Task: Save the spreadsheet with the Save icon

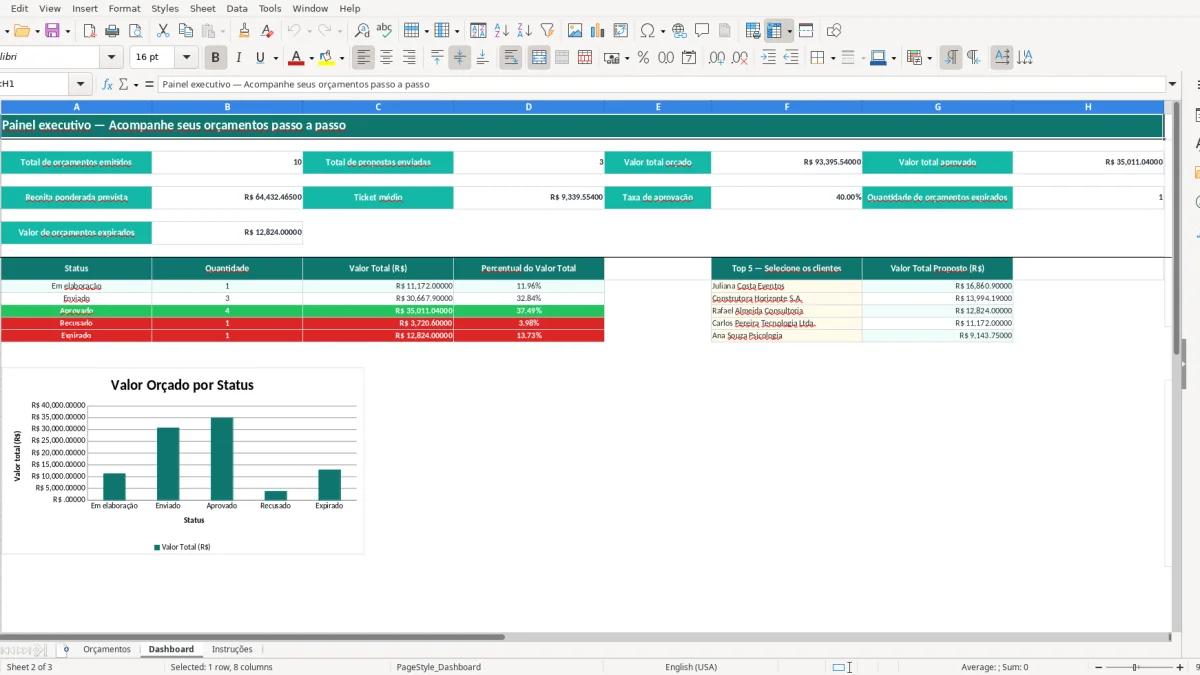Action: 52,31
